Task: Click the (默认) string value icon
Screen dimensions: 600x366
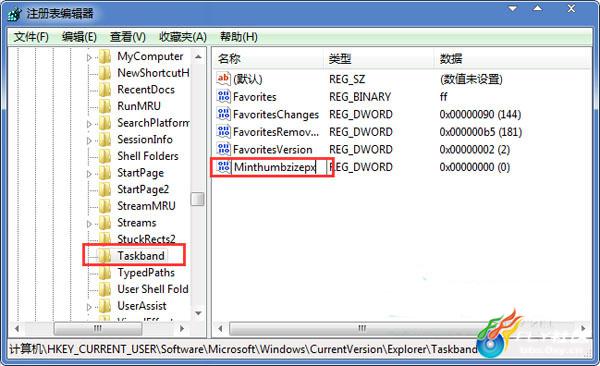Action: click(x=223, y=79)
